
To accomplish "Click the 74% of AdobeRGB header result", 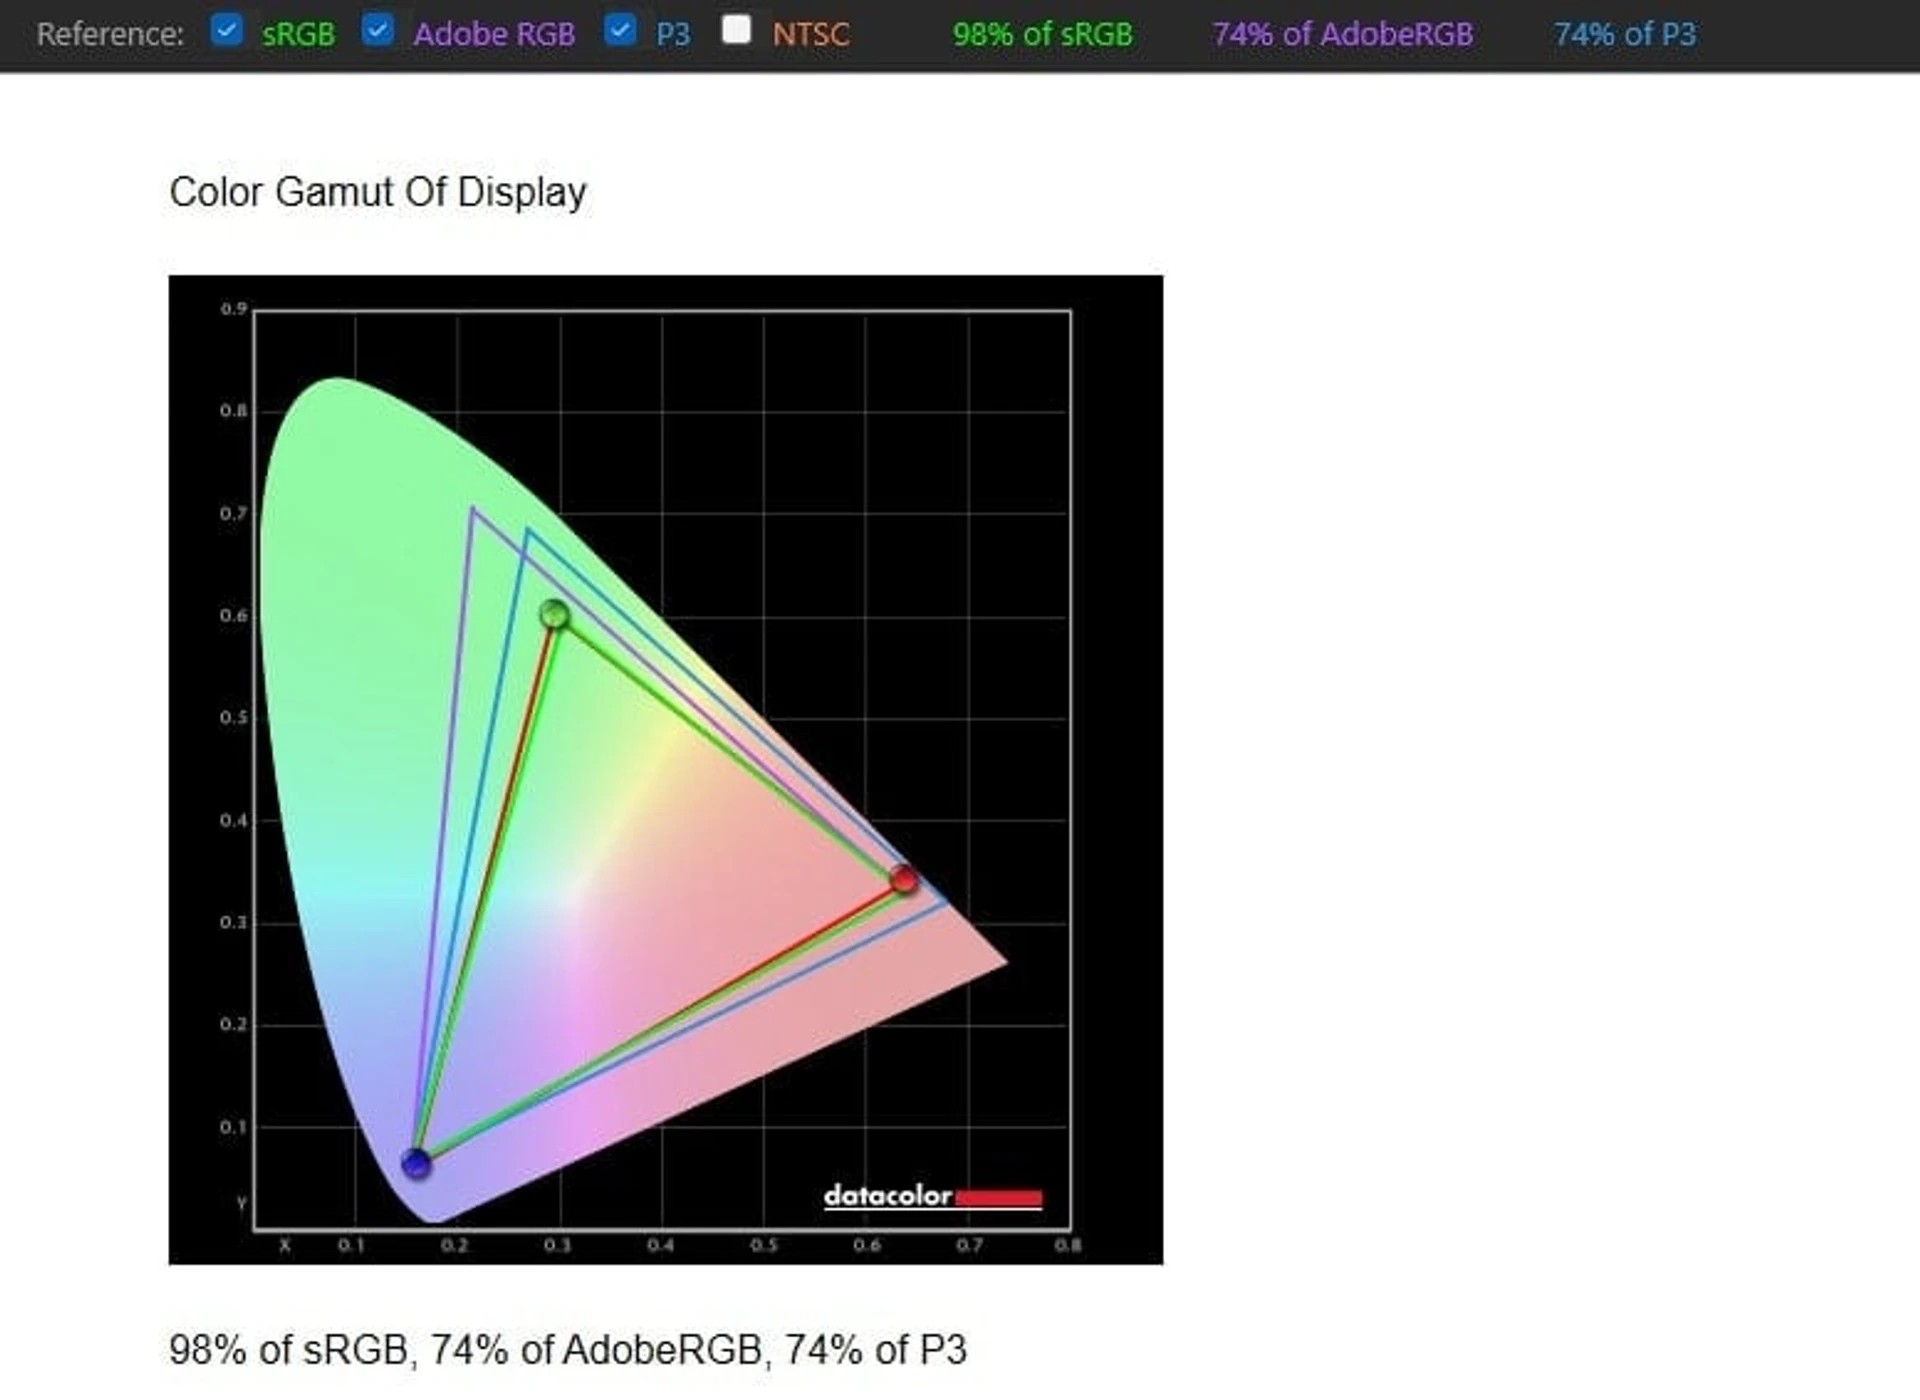I will tap(1342, 34).
